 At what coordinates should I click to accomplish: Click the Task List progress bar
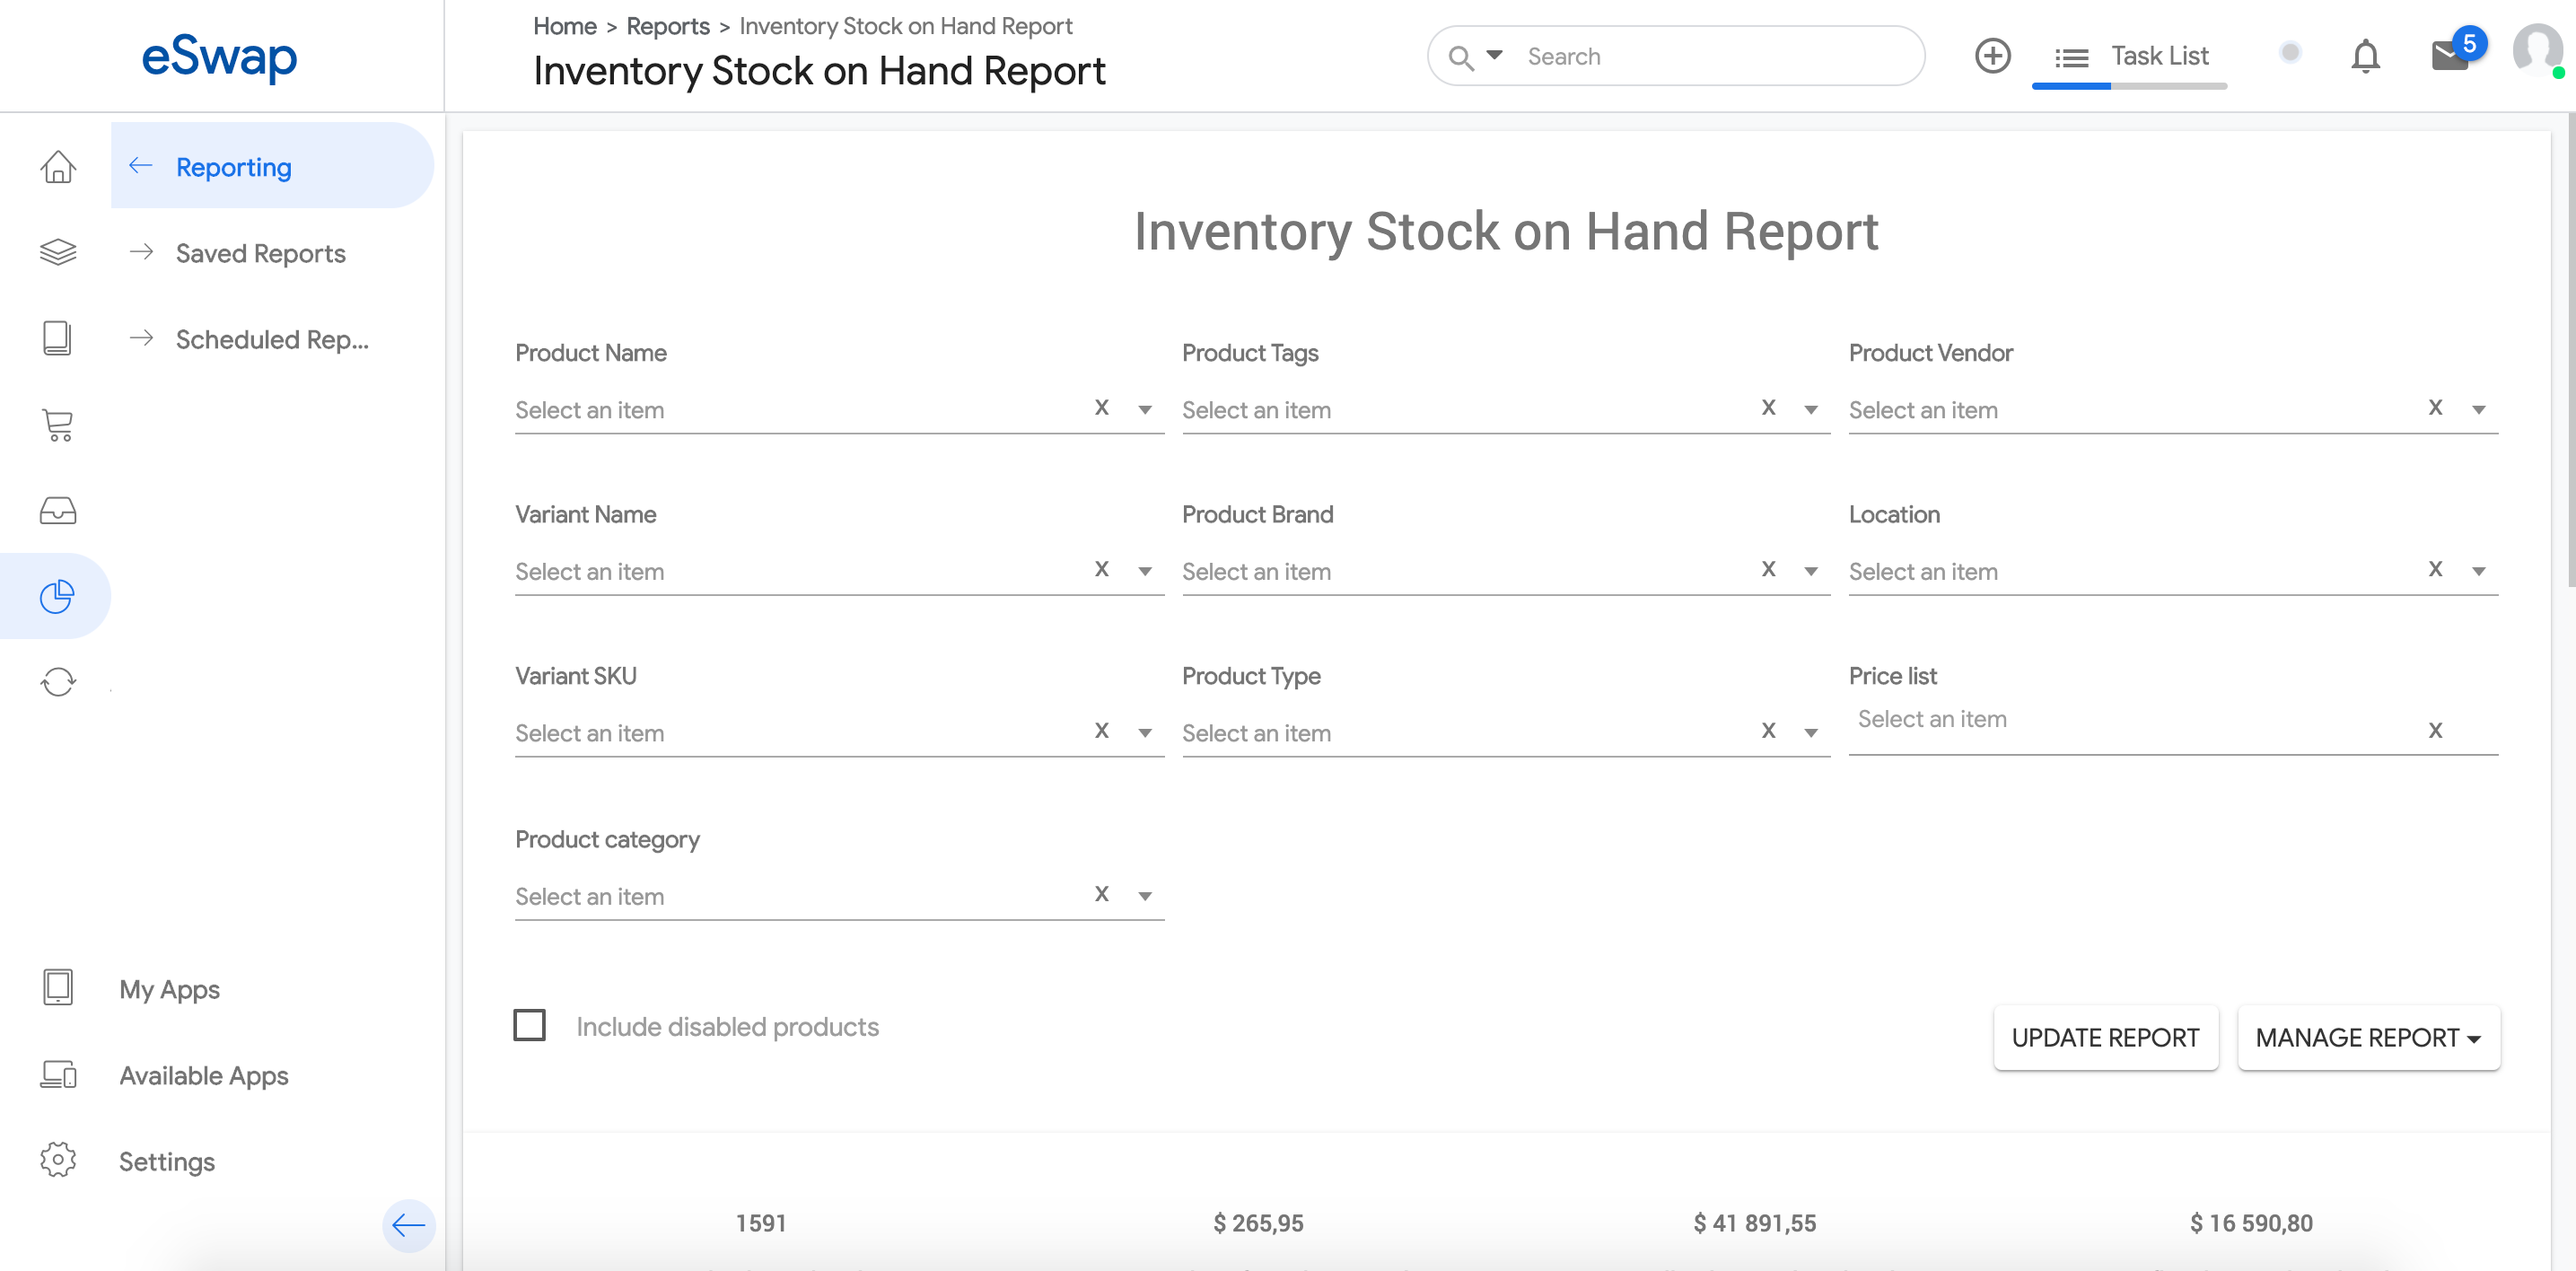tap(2129, 86)
